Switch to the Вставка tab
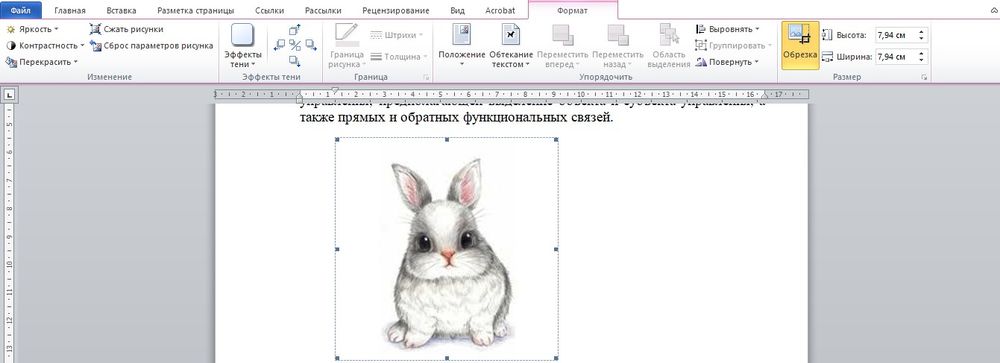The image size is (1000, 363). click(x=121, y=11)
